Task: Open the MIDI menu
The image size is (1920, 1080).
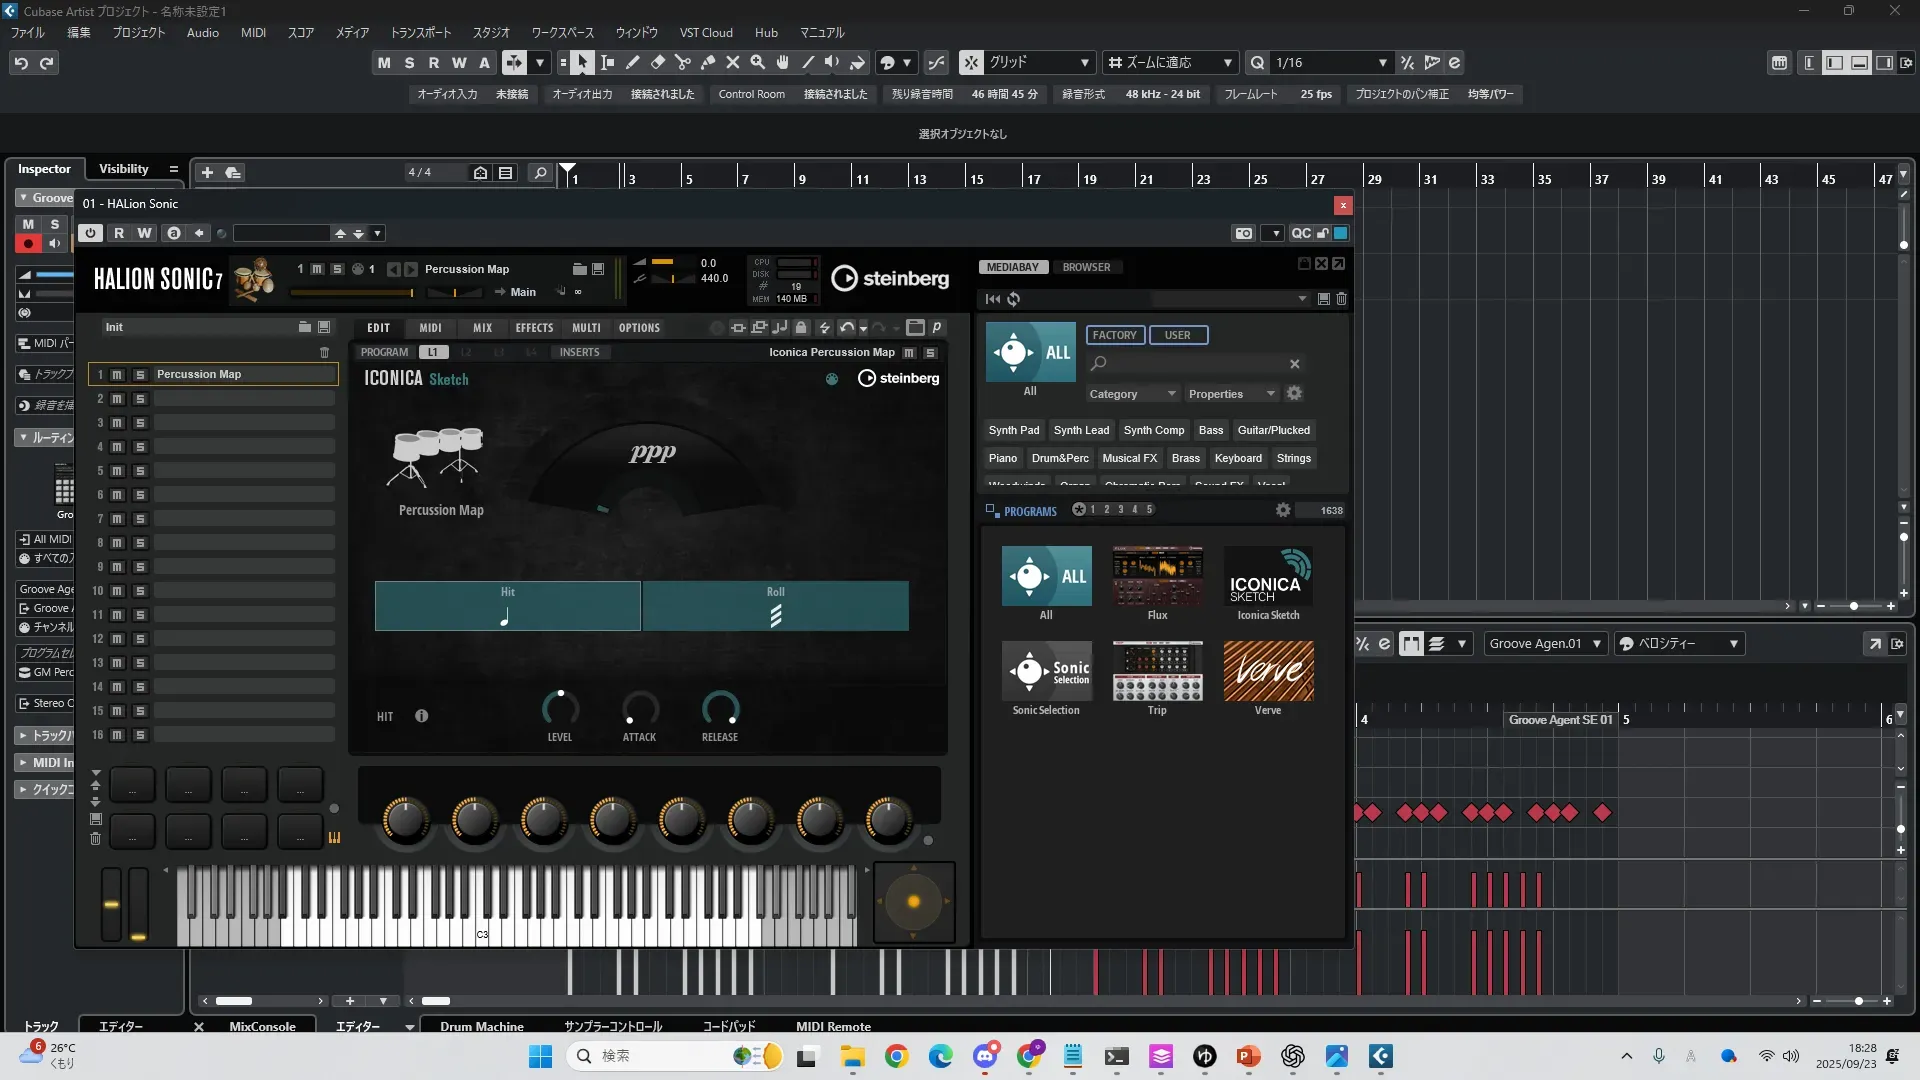Action: pos(253,32)
